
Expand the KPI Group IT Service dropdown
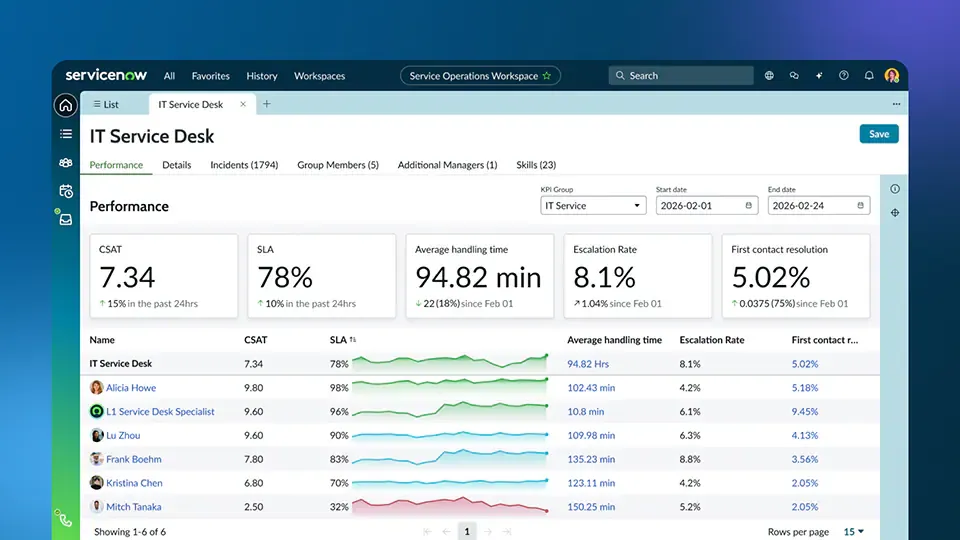point(593,206)
